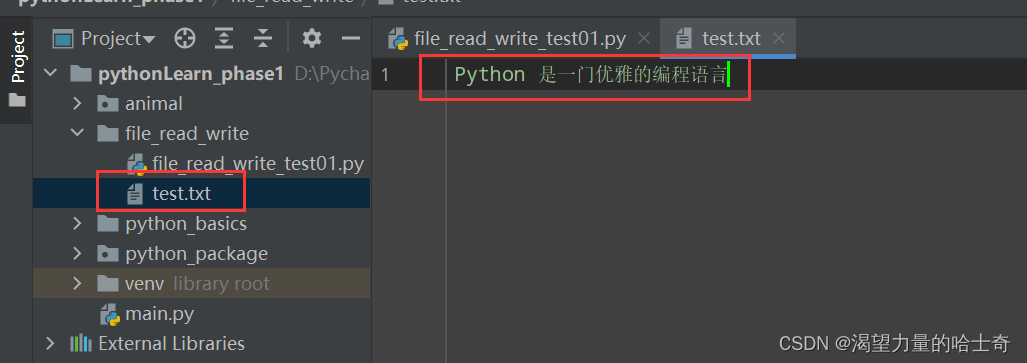Select main.py in project tree
The width and height of the screenshot is (1027, 363).
pyautogui.click(x=159, y=314)
